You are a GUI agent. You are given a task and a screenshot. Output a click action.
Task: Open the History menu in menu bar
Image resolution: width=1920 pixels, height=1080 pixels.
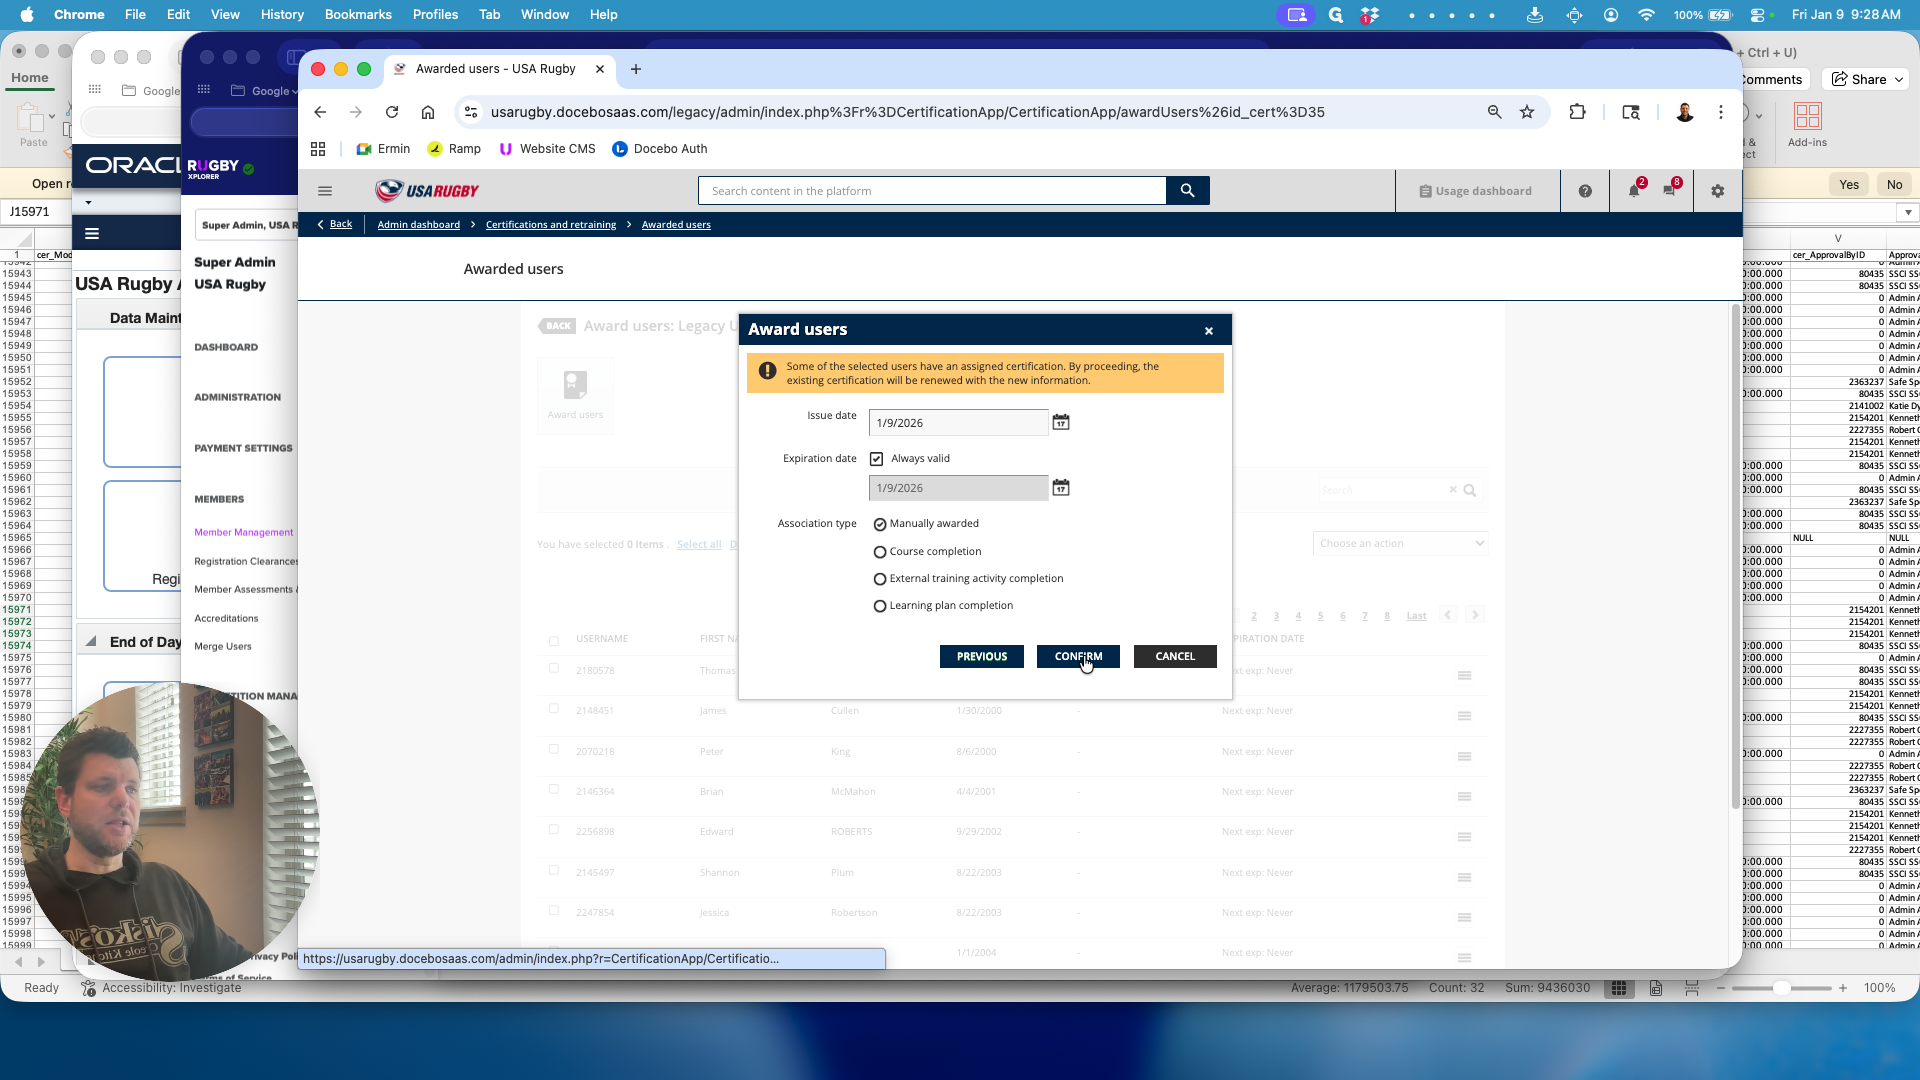(282, 14)
